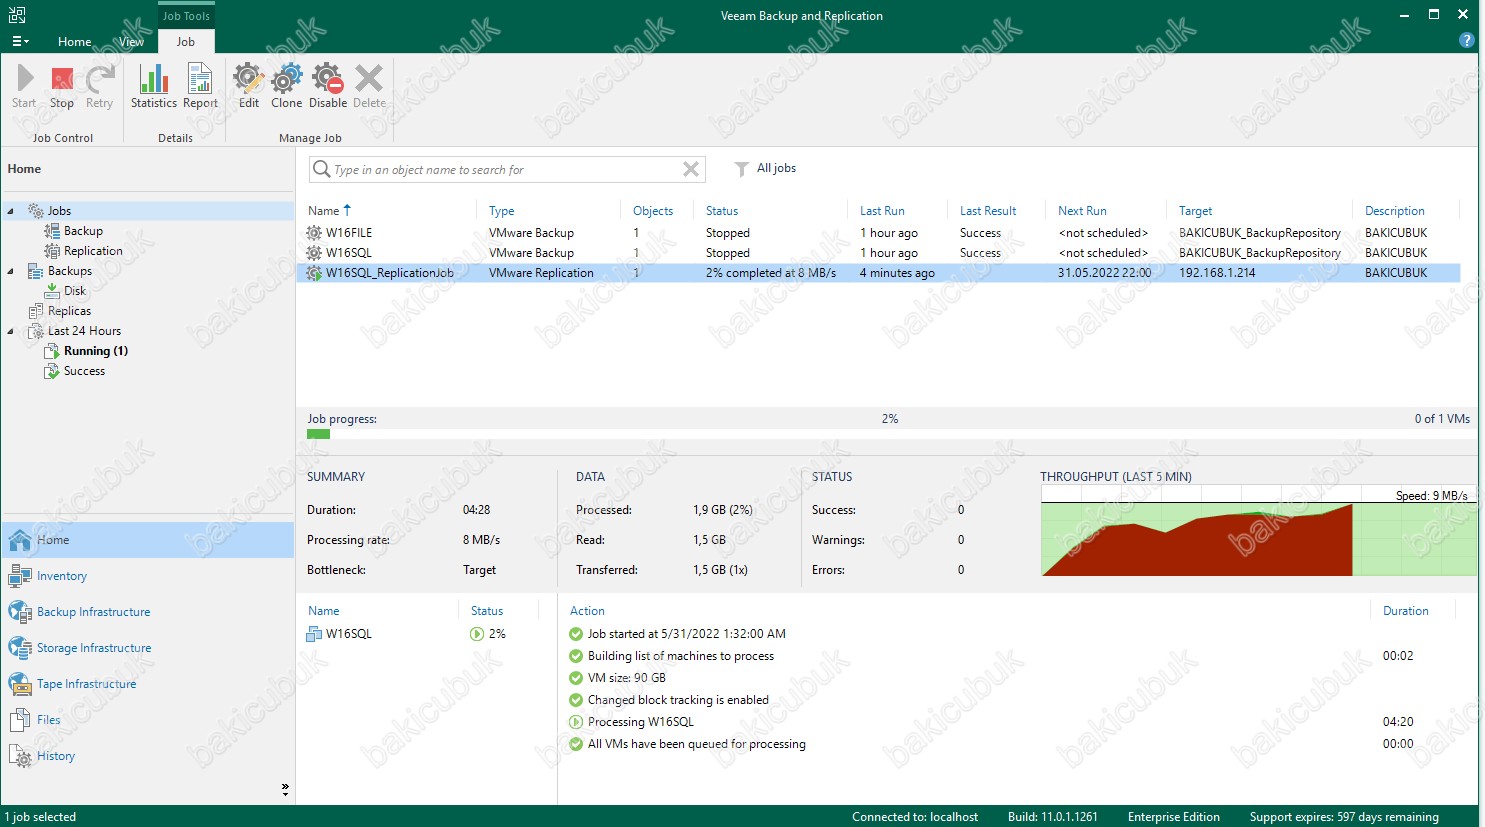The width and height of the screenshot is (1485, 827).
Task: Collapse the Backups tree node
Action: click(11, 271)
